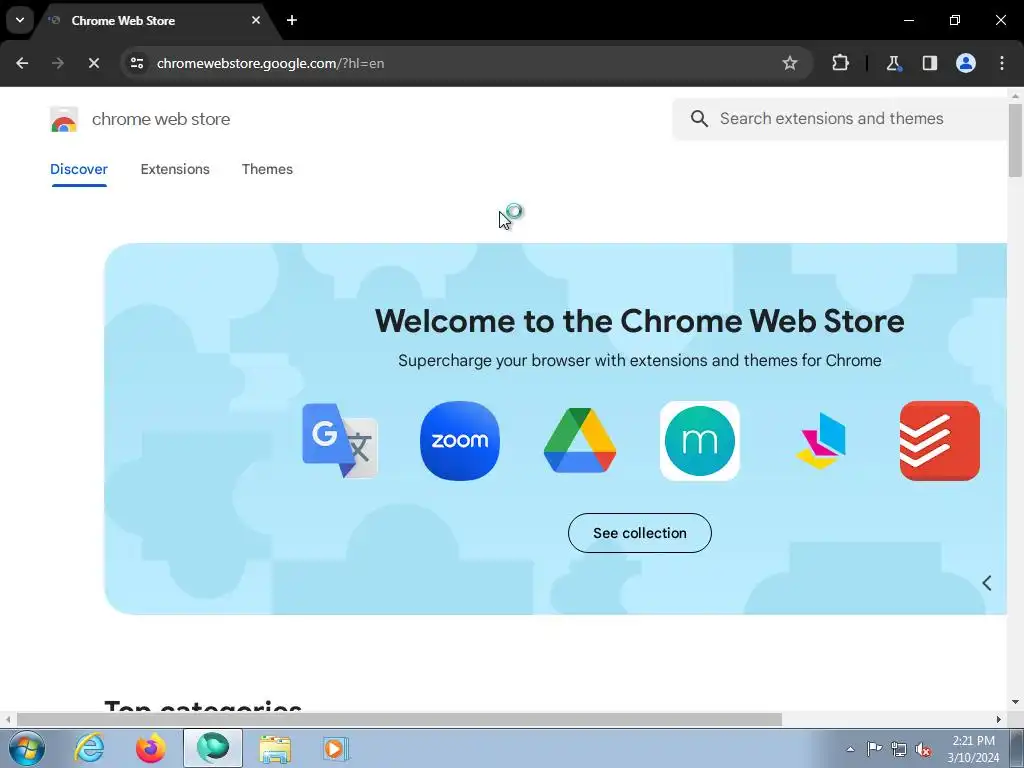
Task: Click the previous carousel chevron
Action: pos(987,583)
